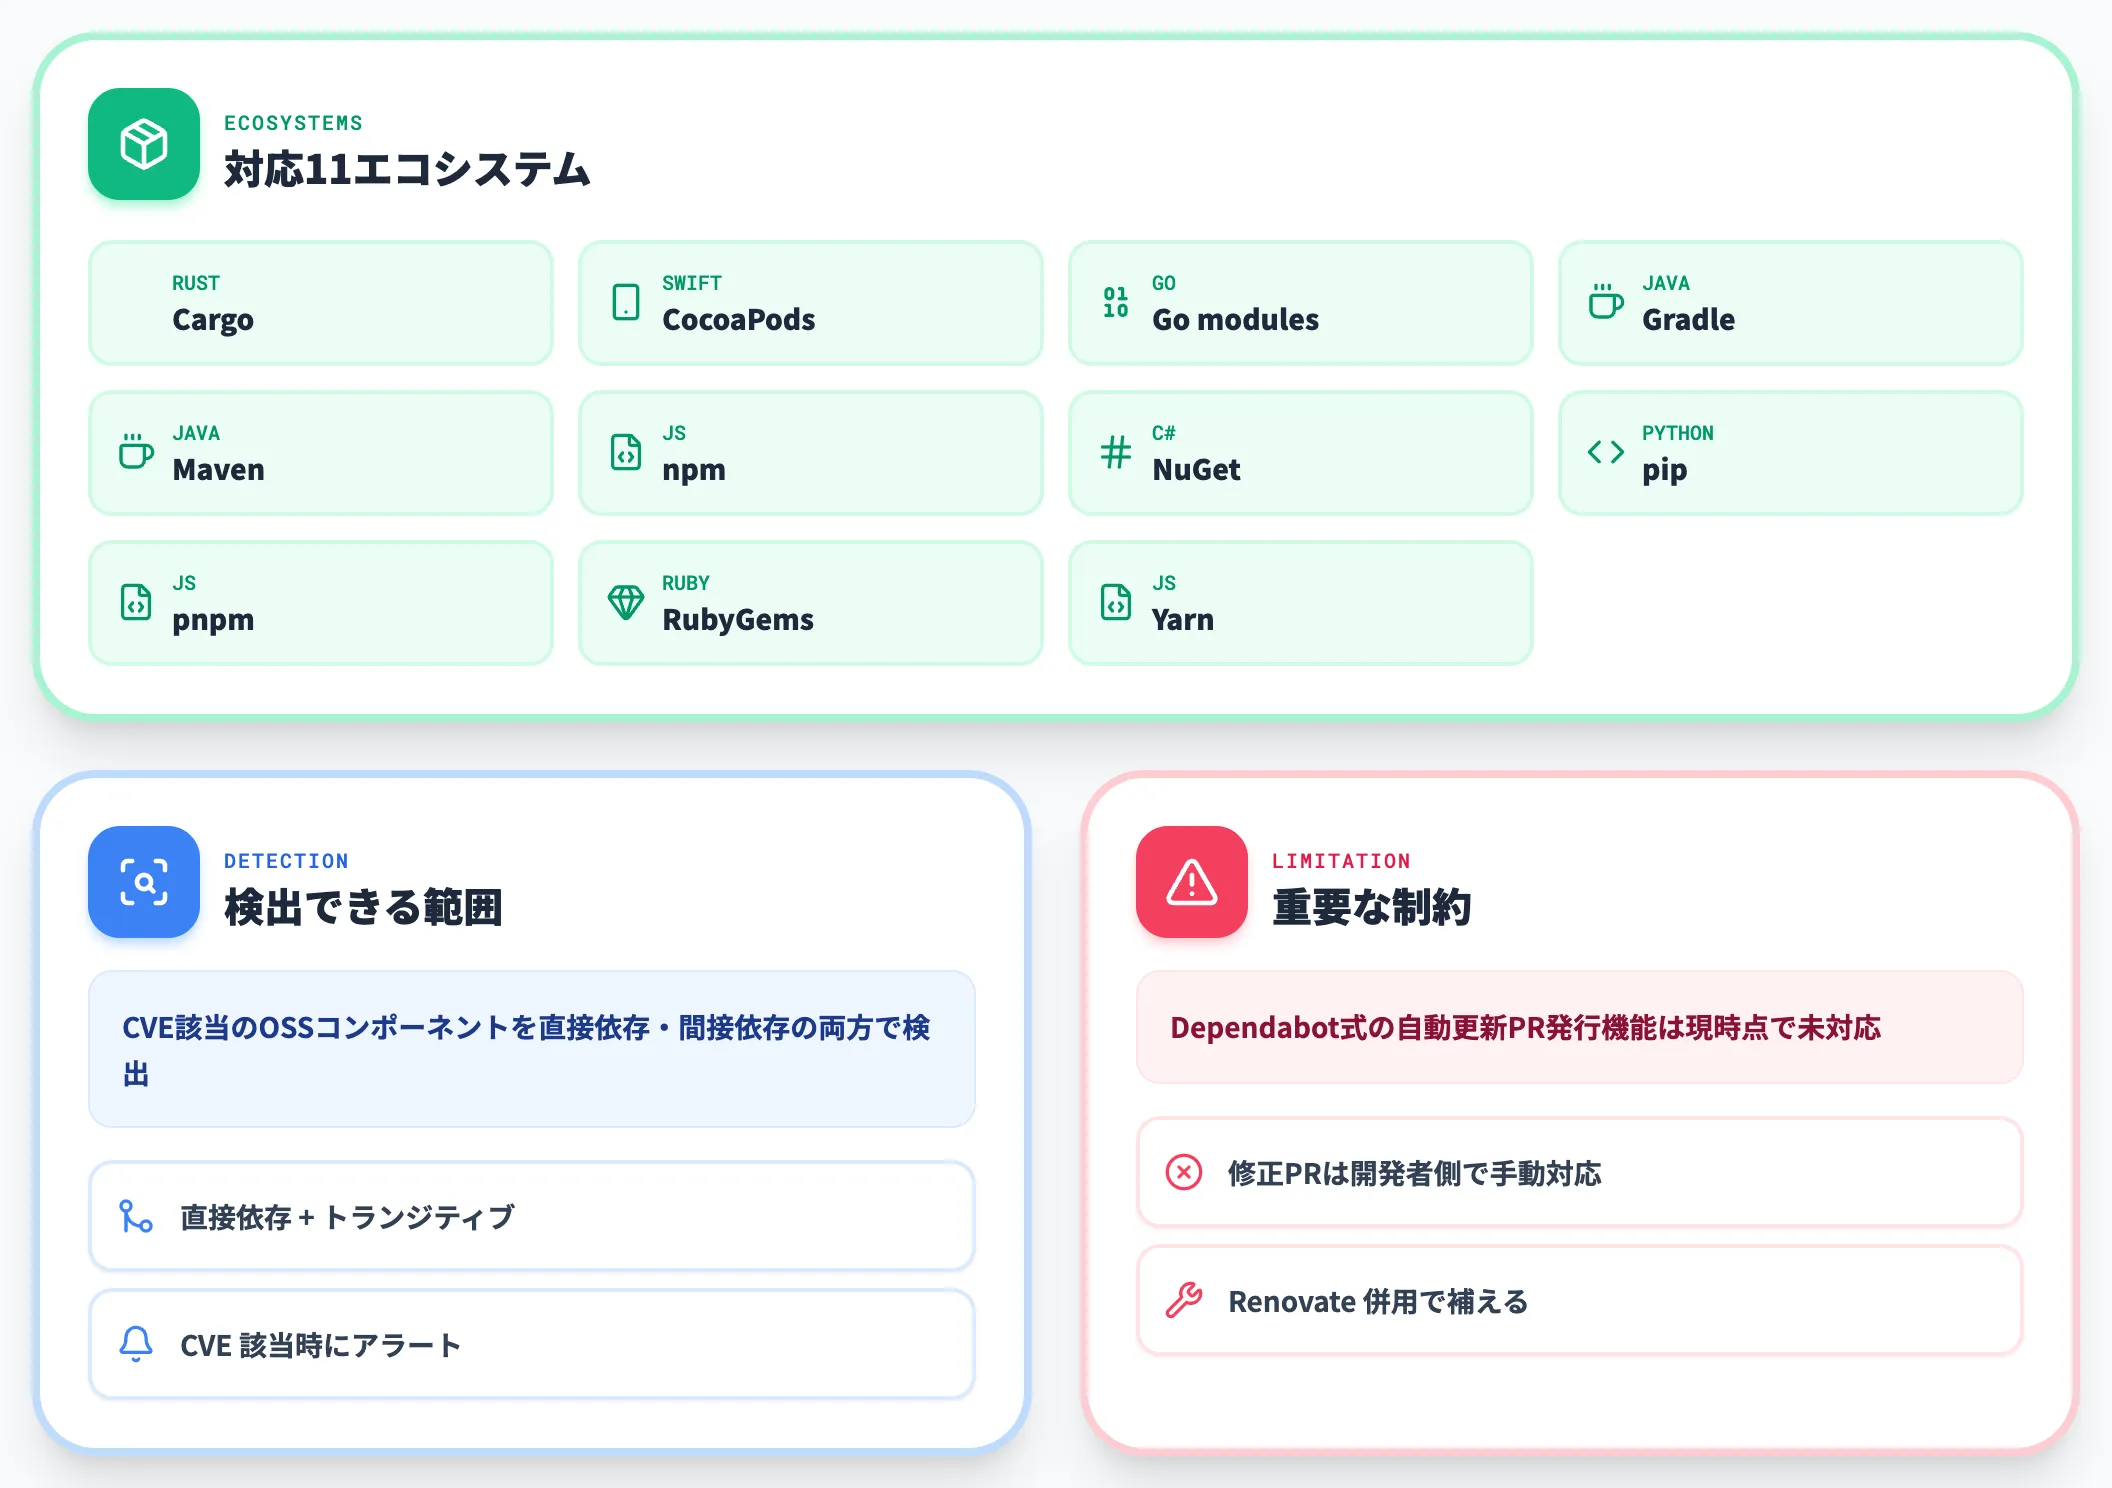Click the coffee cup icon beside Gradle
Image resolution: width=2112 pixels, height=1488 pixels.
[x=1606, y=302]
